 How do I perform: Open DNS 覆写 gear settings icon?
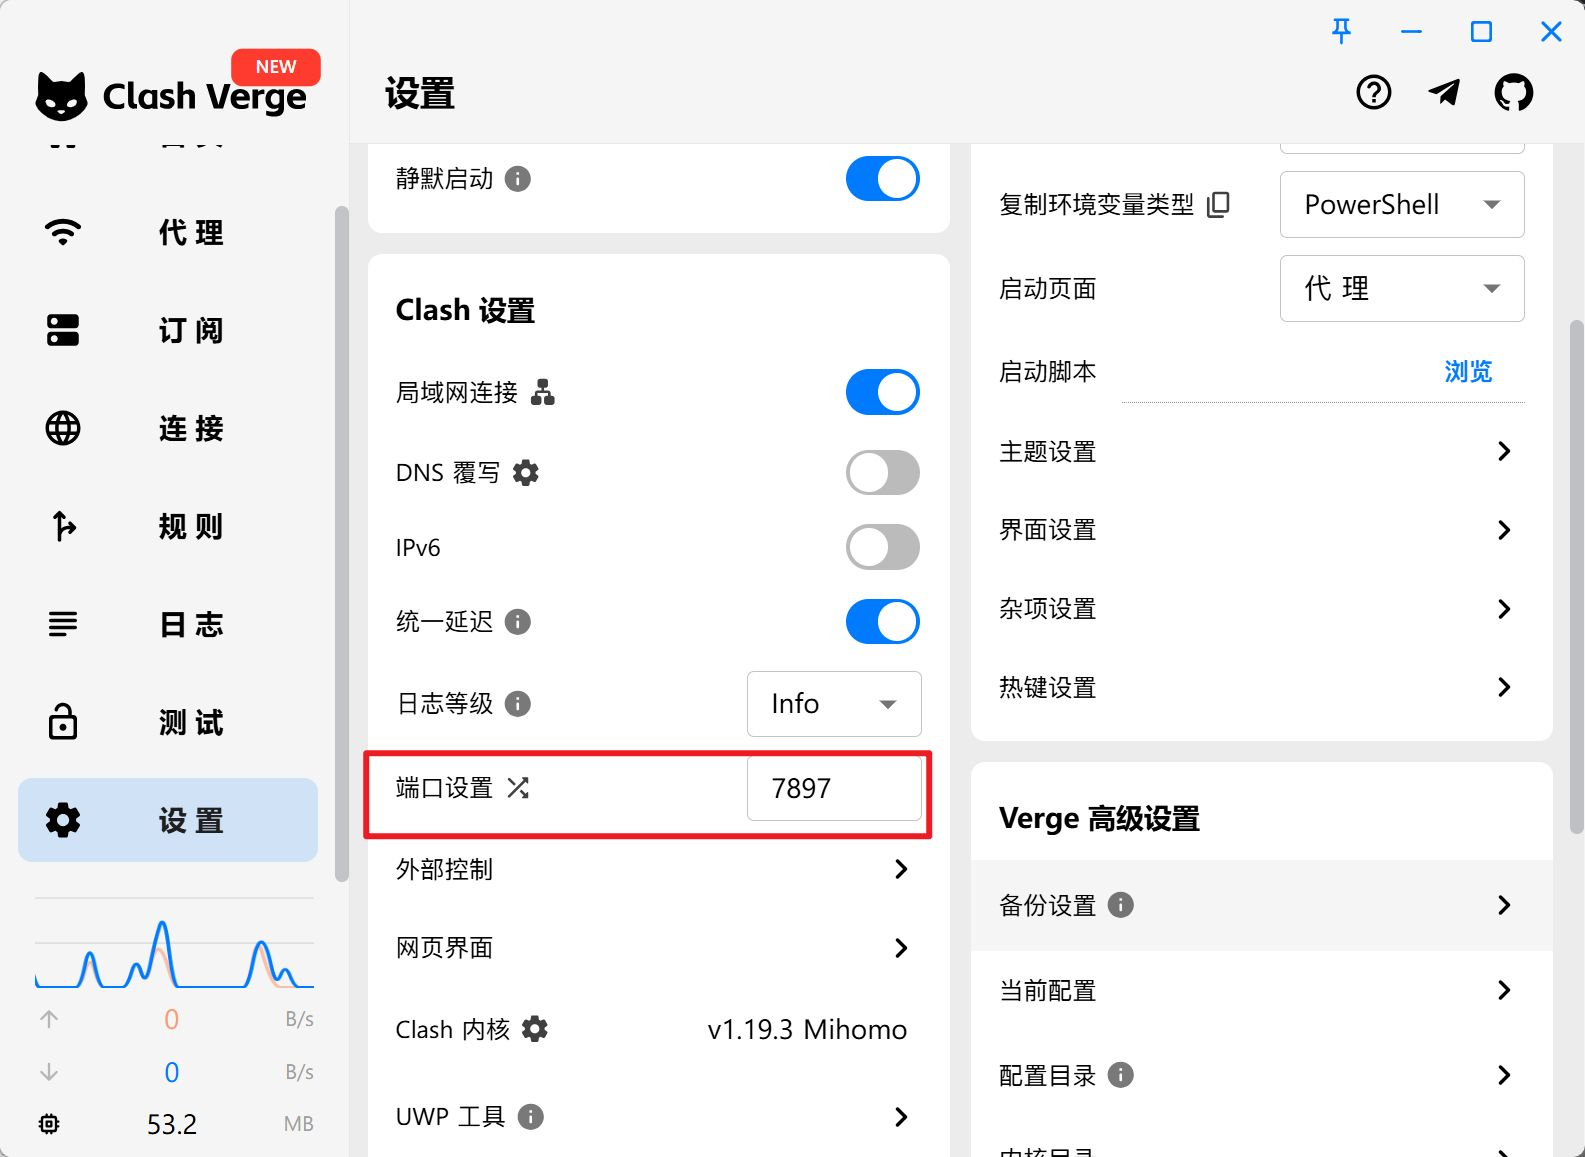point(526,473)
